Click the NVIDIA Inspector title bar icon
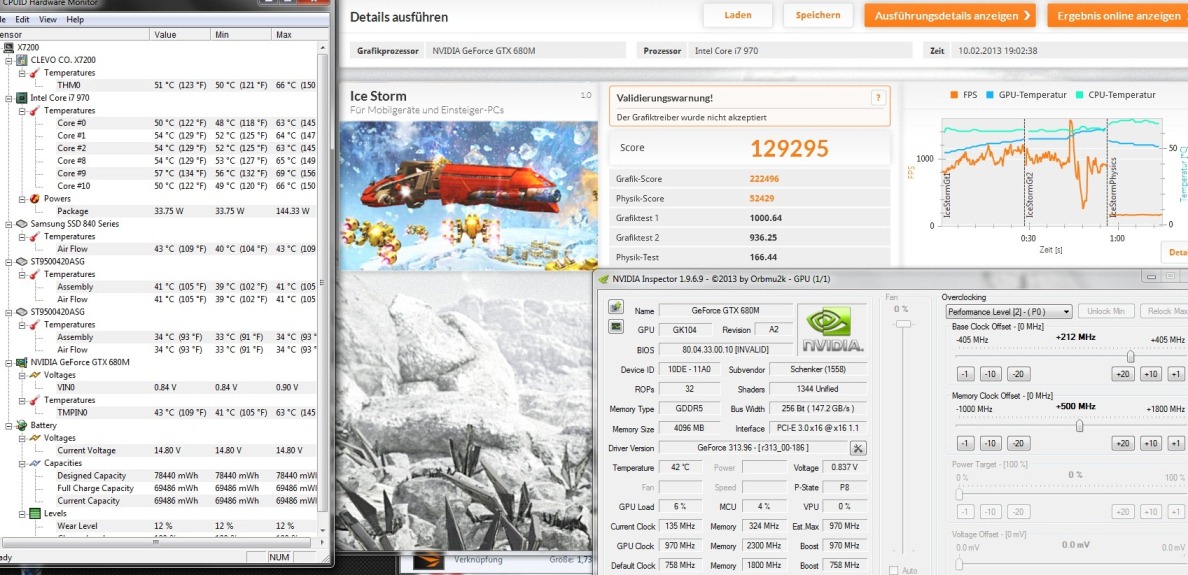This screenshot has height=575, width=1188. 603,278
